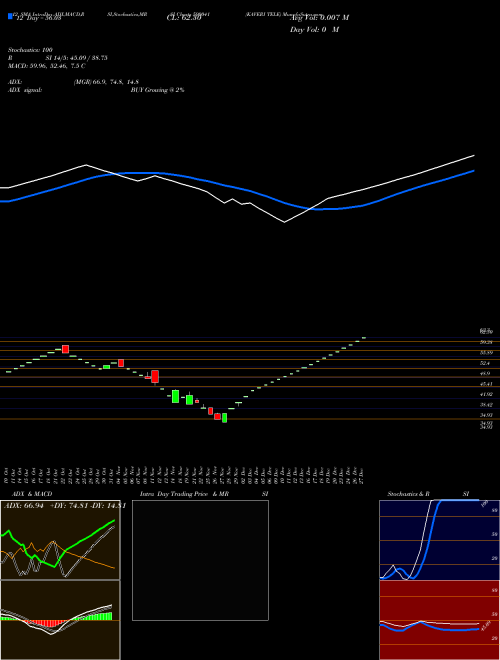The image size is (500, 660).
Task: Click the 52.4 price axis label
Action: click(485, 363)
